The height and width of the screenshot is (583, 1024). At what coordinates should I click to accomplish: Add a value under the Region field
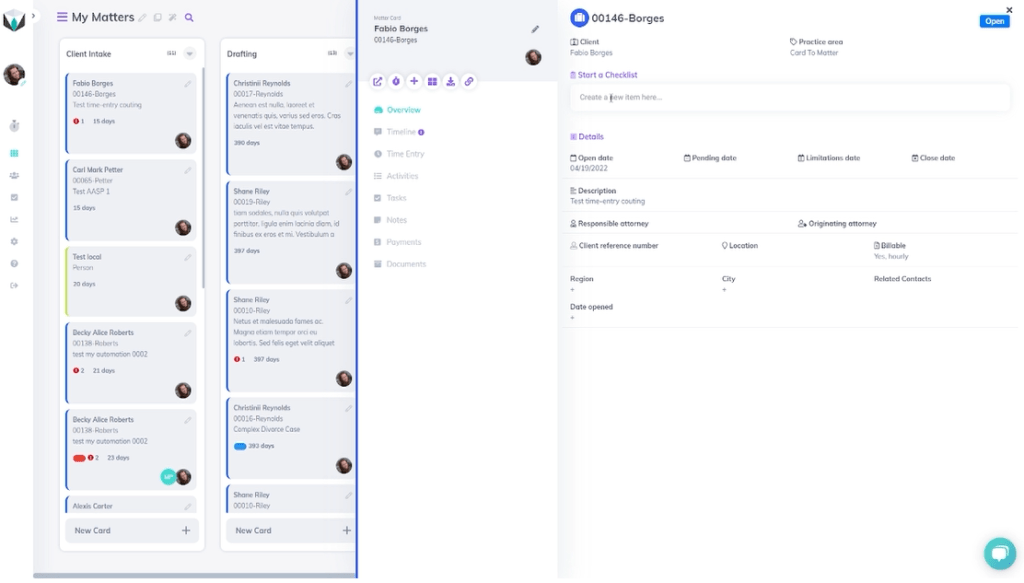573,290
